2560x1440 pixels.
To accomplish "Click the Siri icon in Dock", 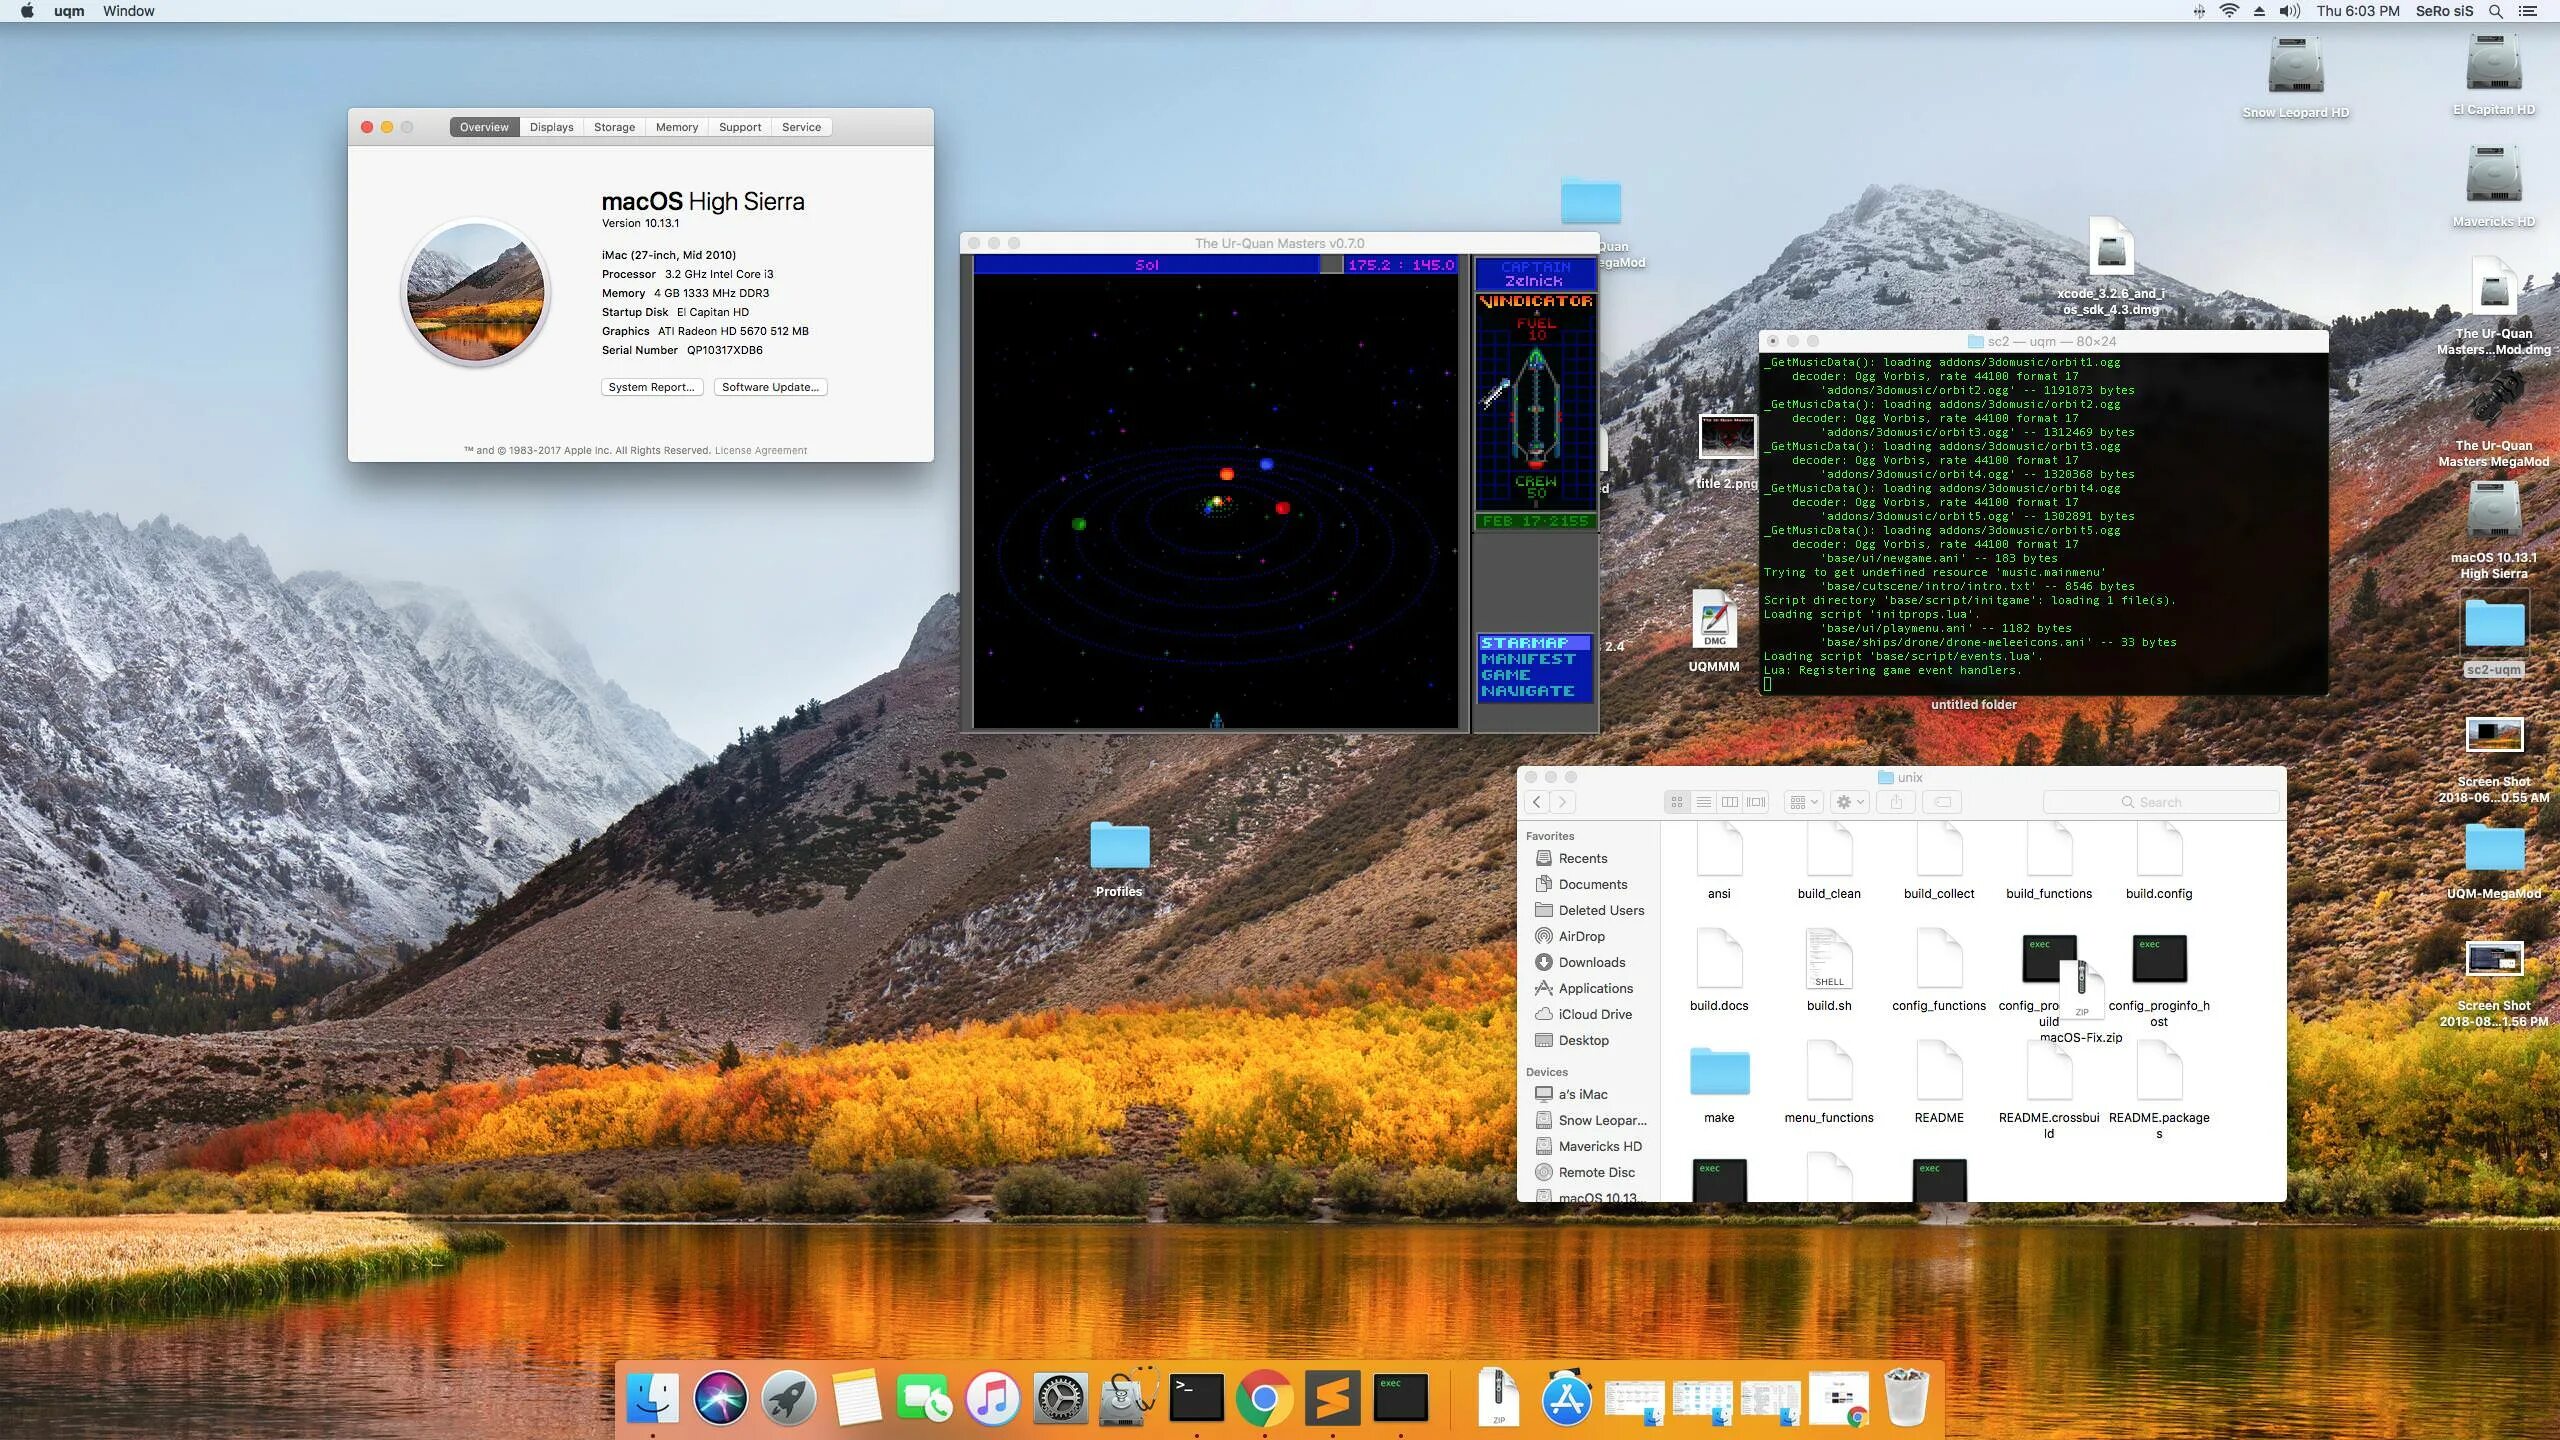I will [x=723, y=1398].
